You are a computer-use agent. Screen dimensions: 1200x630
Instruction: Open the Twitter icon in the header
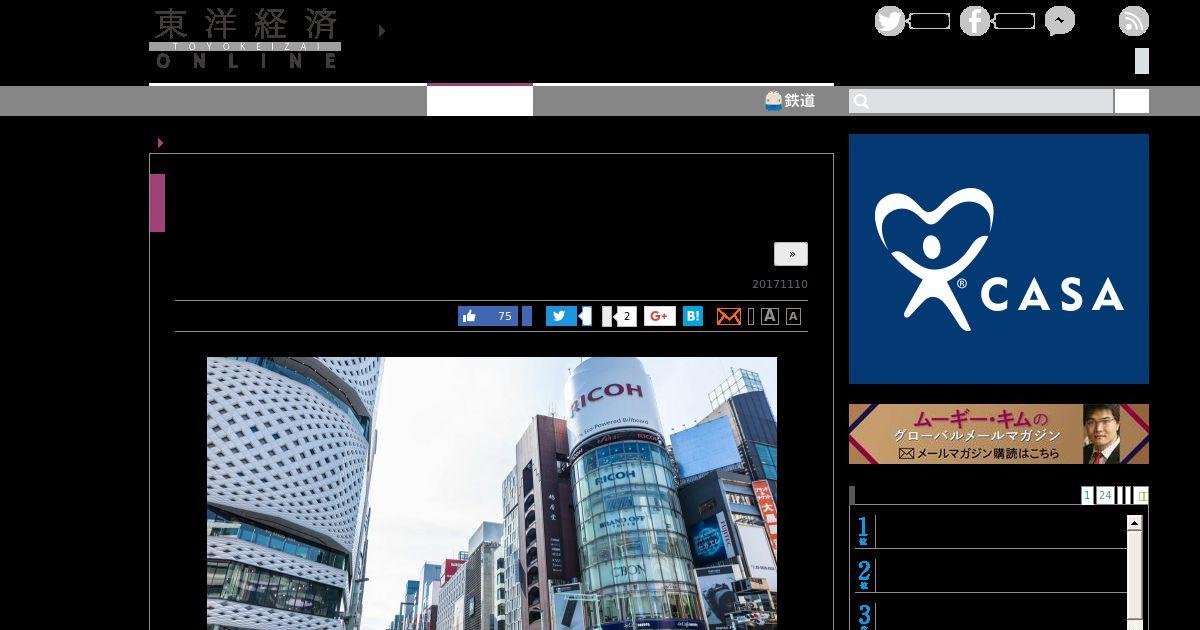click(x=889, y=21)
